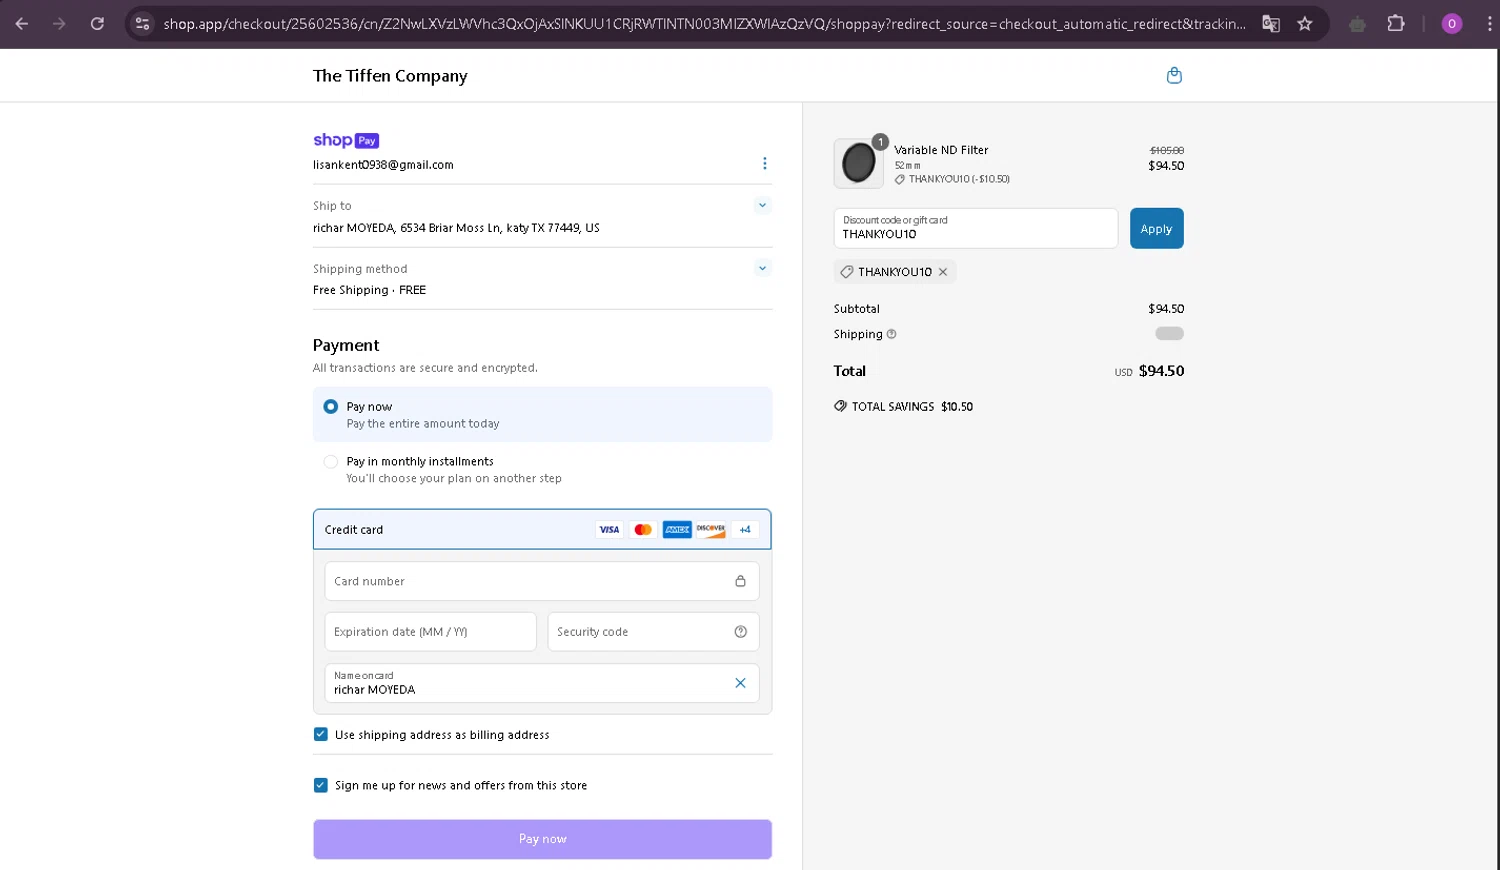
Task: Click The Tiffen Company store name
Action: click(390, 76)
